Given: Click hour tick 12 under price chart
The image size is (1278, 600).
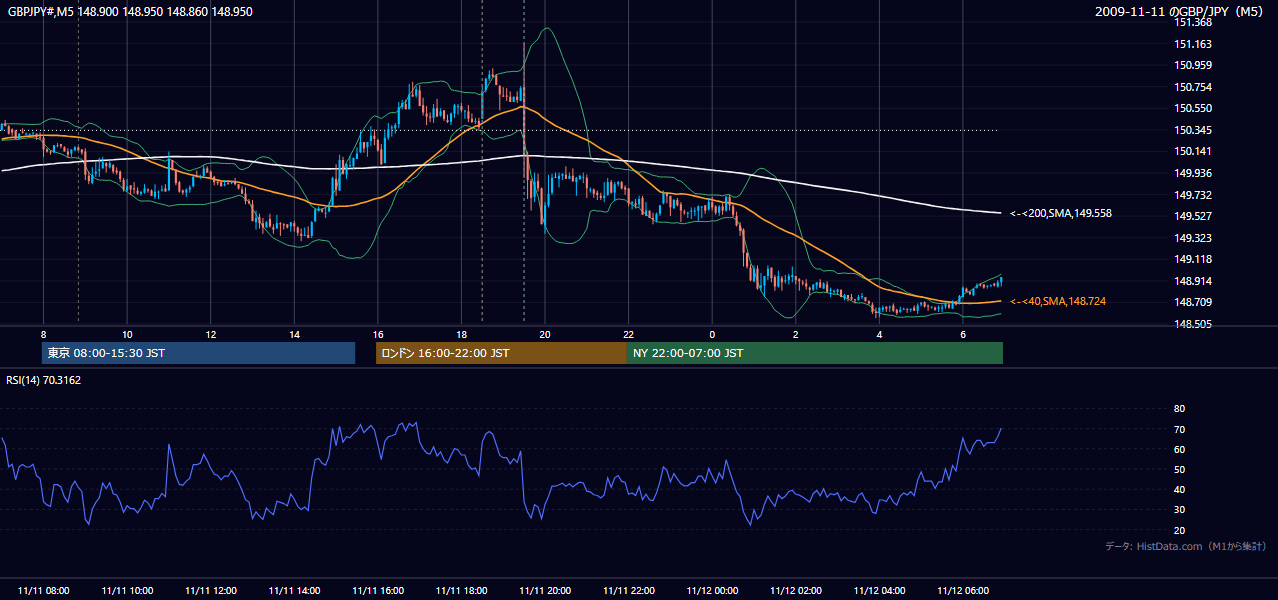Looking at the screenshot, I should click(x=210, y=334).
